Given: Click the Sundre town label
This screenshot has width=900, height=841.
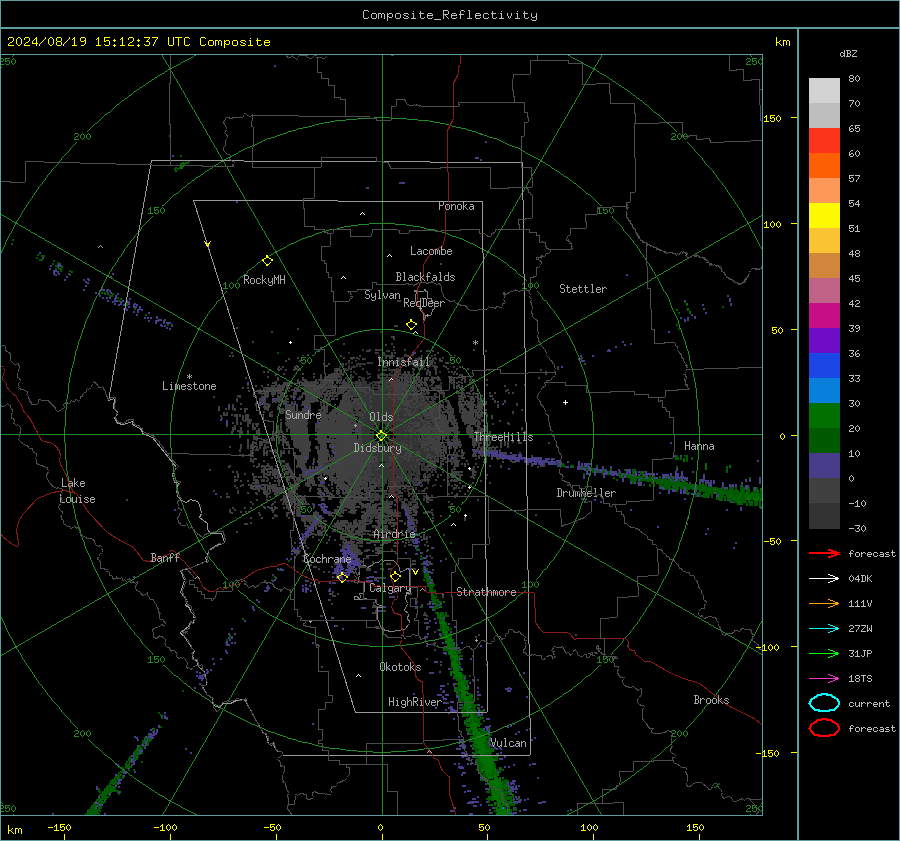Looking at the screenshot, I should [x=303, y=415].
